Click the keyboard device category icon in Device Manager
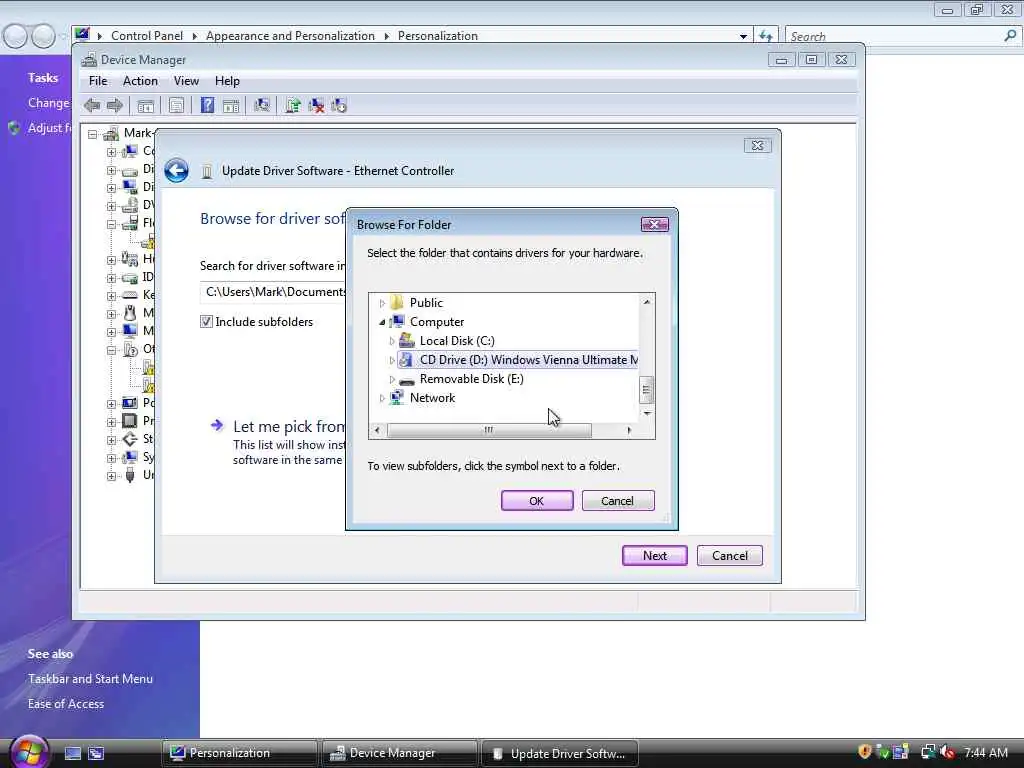 click(x=130, y=295)
